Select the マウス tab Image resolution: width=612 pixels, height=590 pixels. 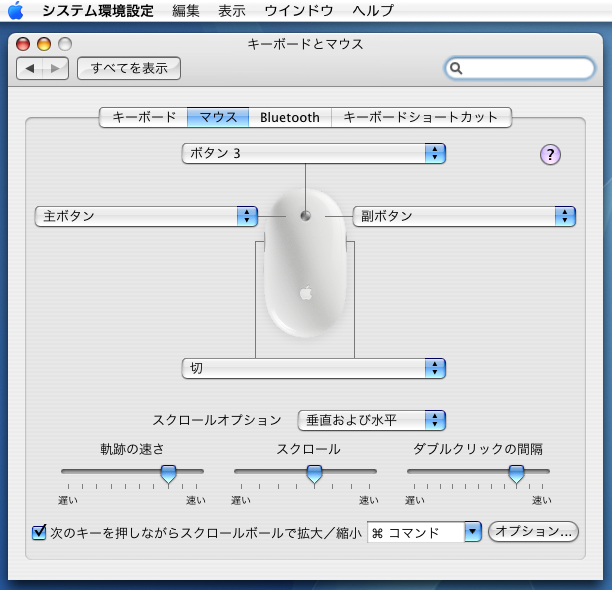click(x=218, y=117)
